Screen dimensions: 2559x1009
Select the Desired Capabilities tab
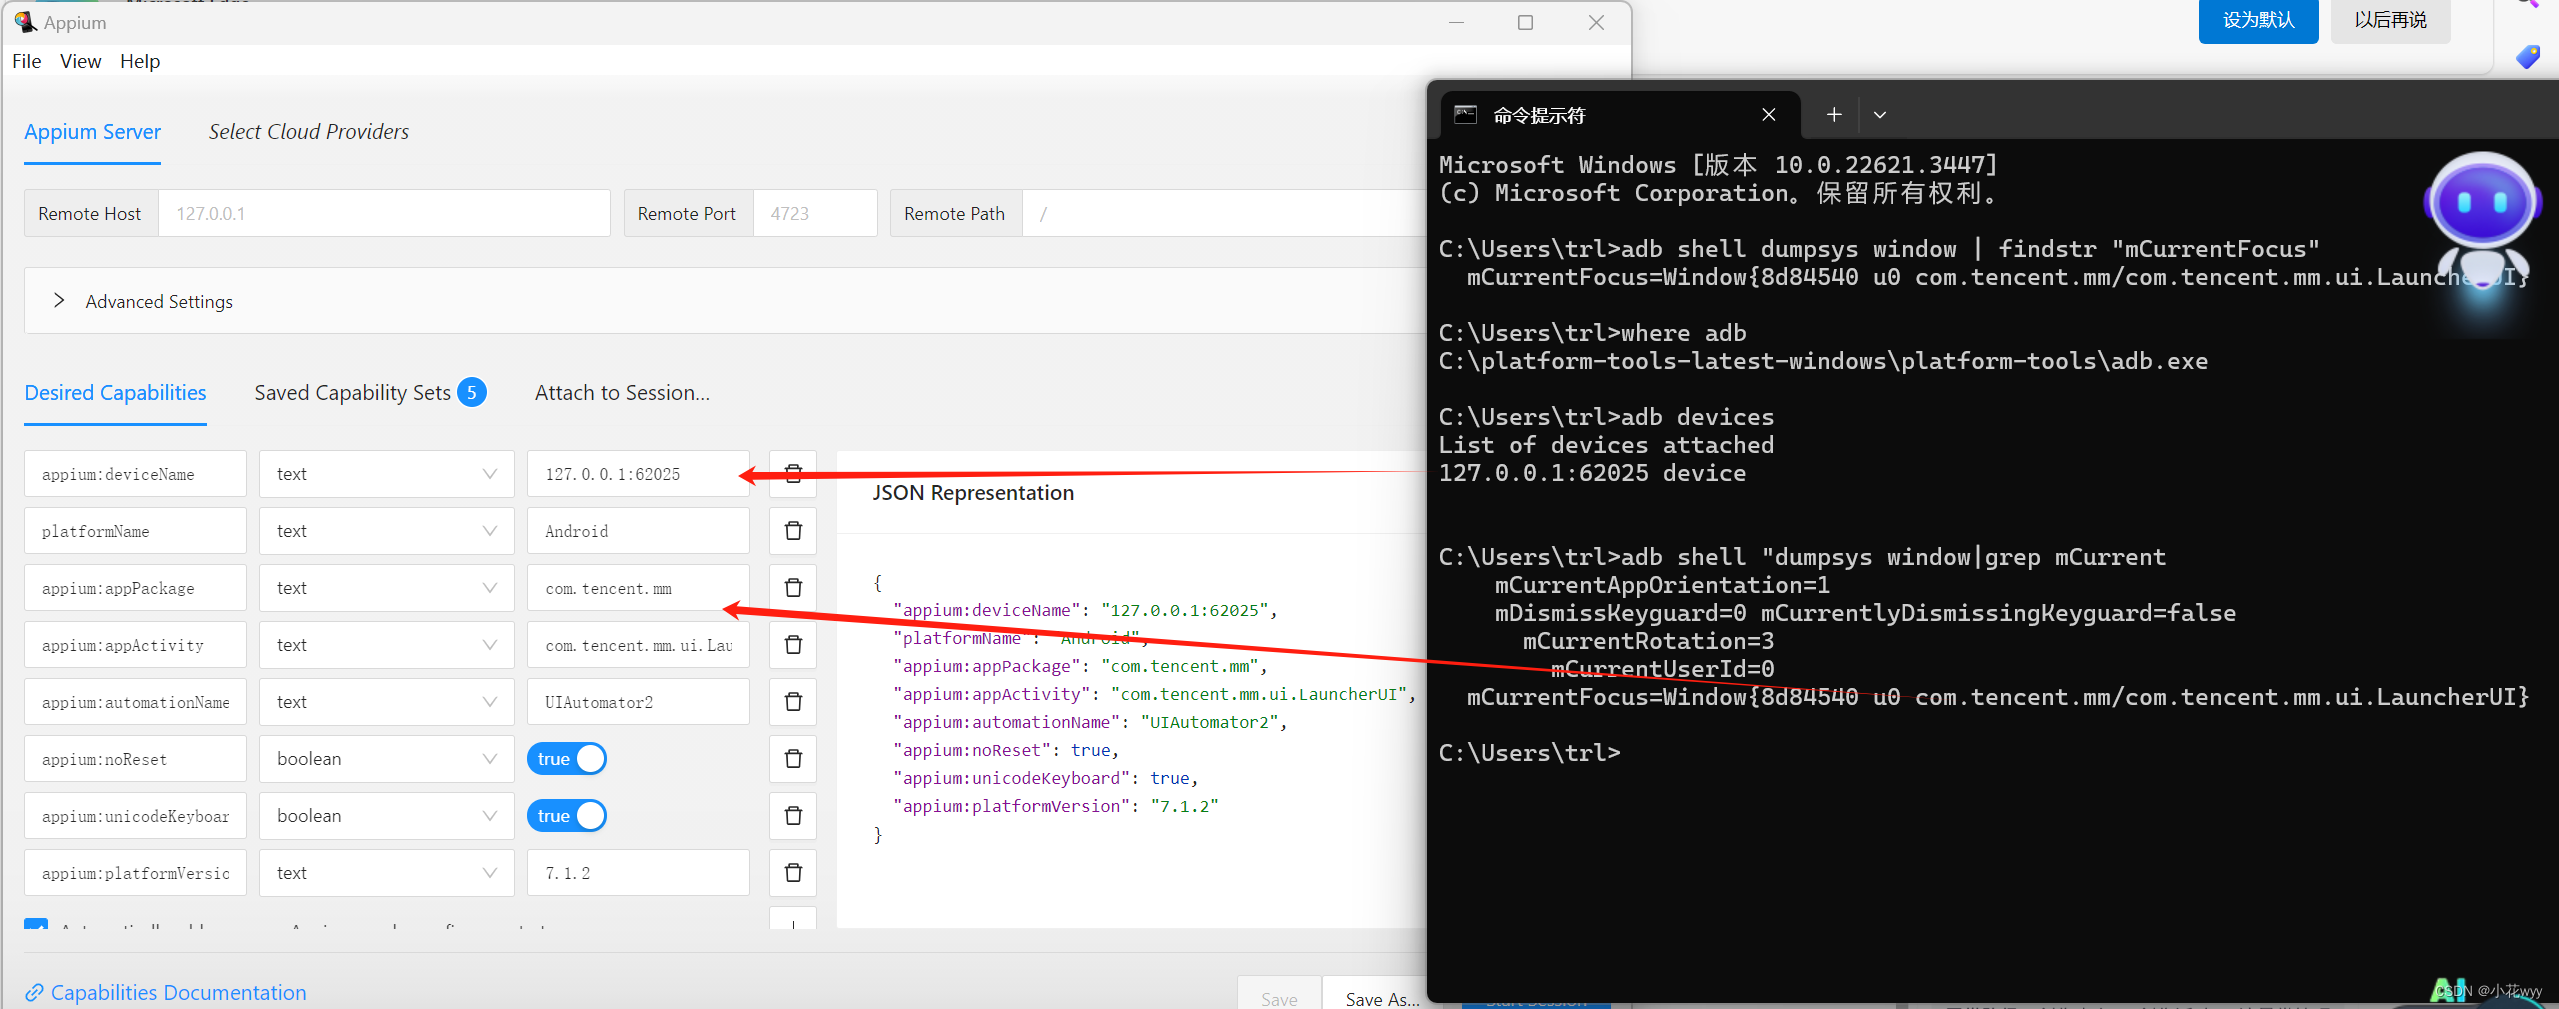pyautogui.click(x=115, y=393)
